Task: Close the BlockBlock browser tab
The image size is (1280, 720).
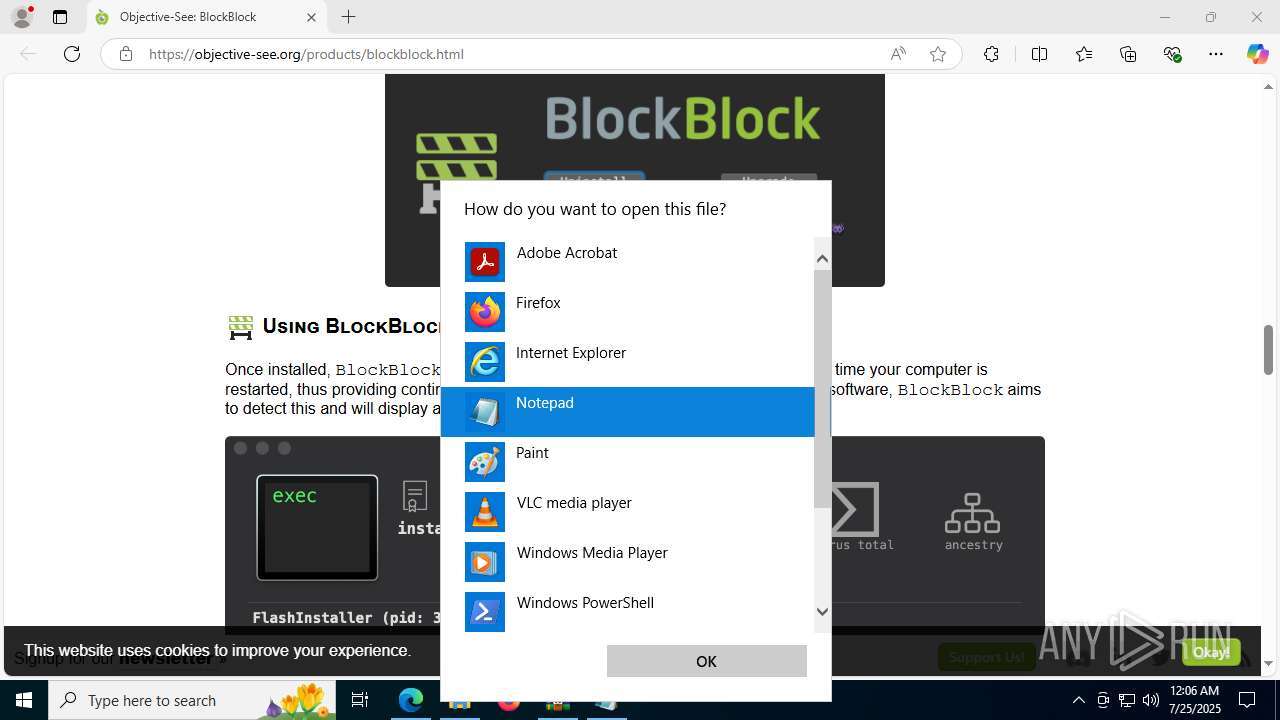Action: pos(311,17)
